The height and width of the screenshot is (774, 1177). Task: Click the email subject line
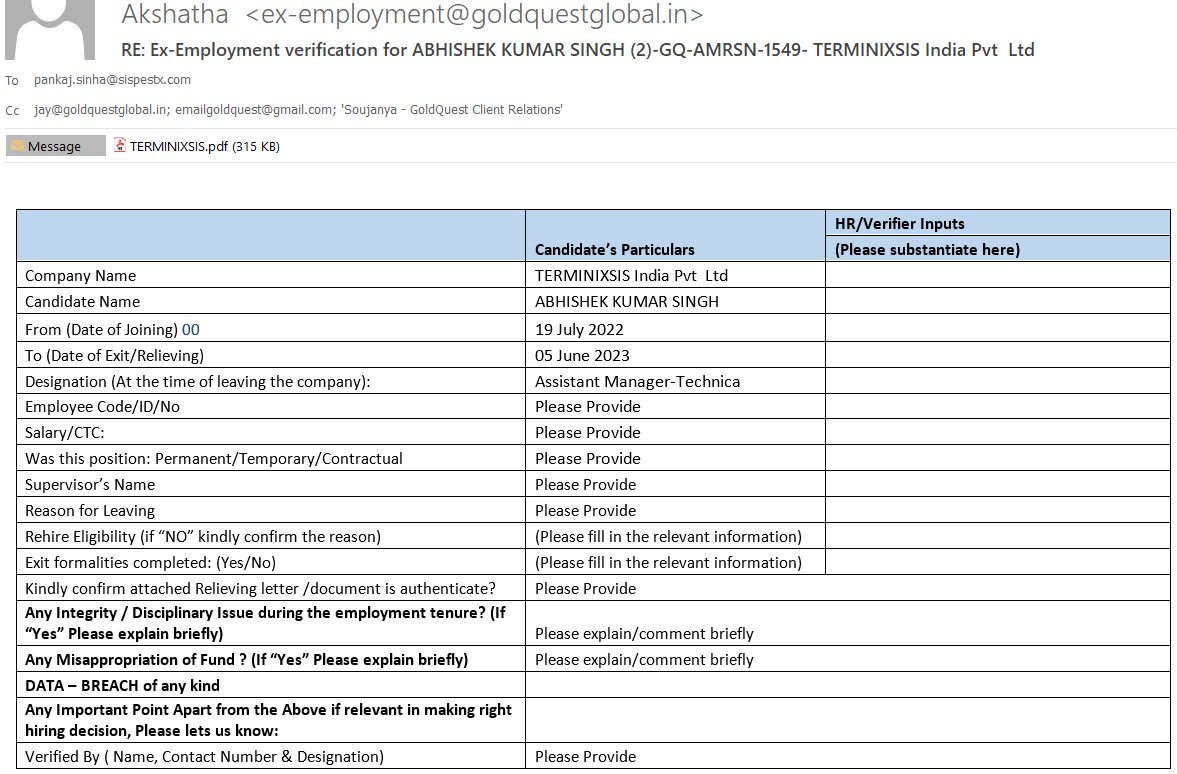(577, 50)
